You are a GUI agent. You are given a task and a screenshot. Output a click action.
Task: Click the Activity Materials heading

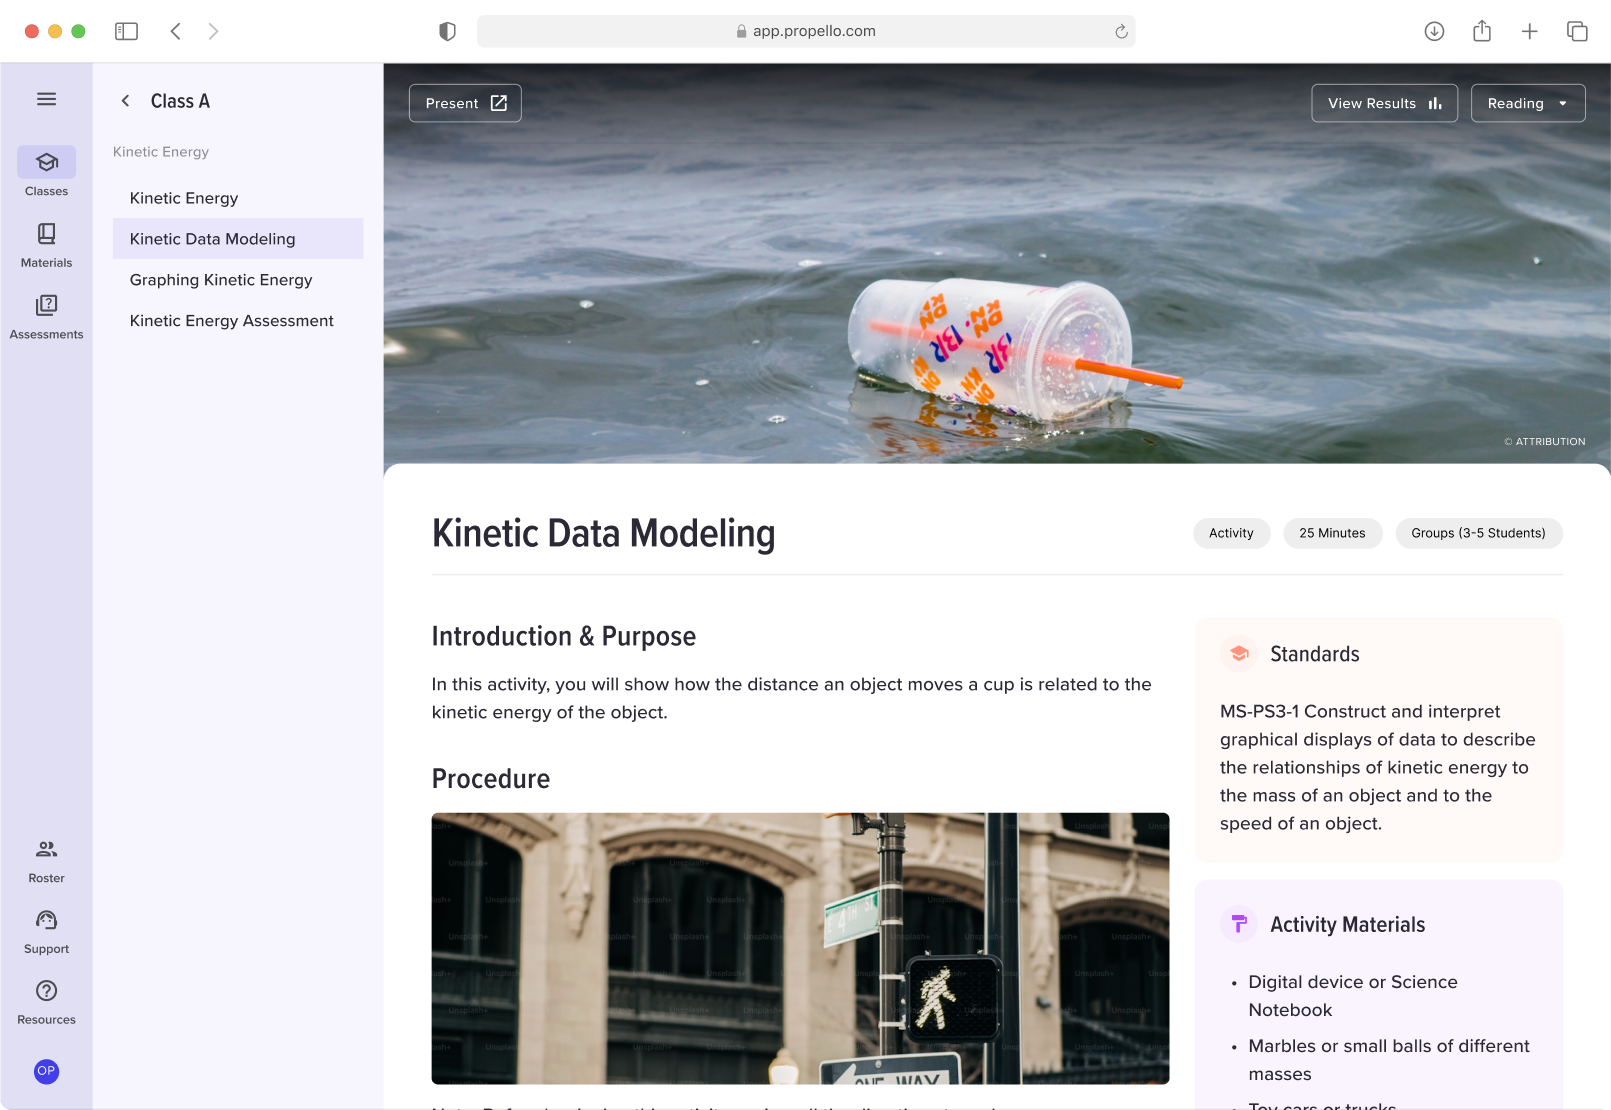(x=1347, y=925)
